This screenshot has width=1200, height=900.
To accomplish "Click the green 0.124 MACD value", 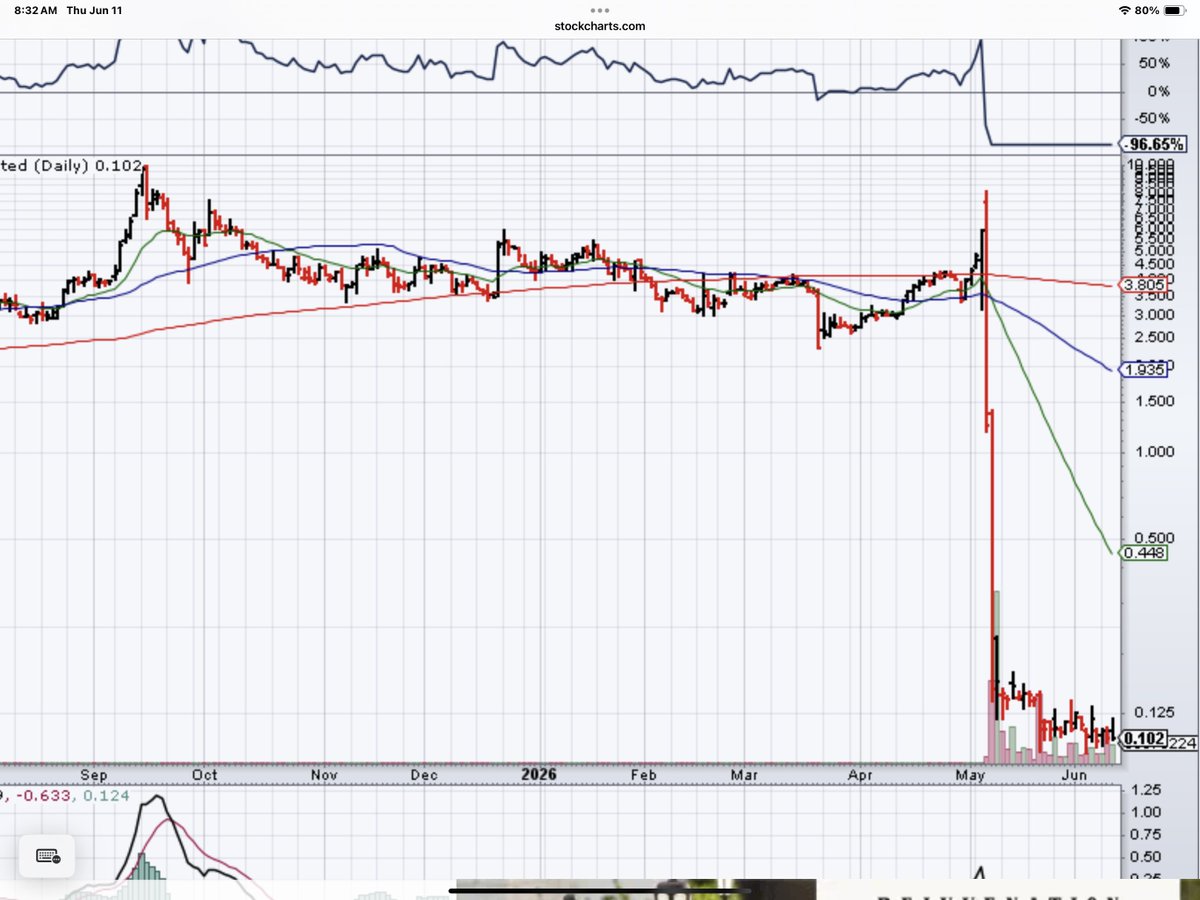I will 104,795.
